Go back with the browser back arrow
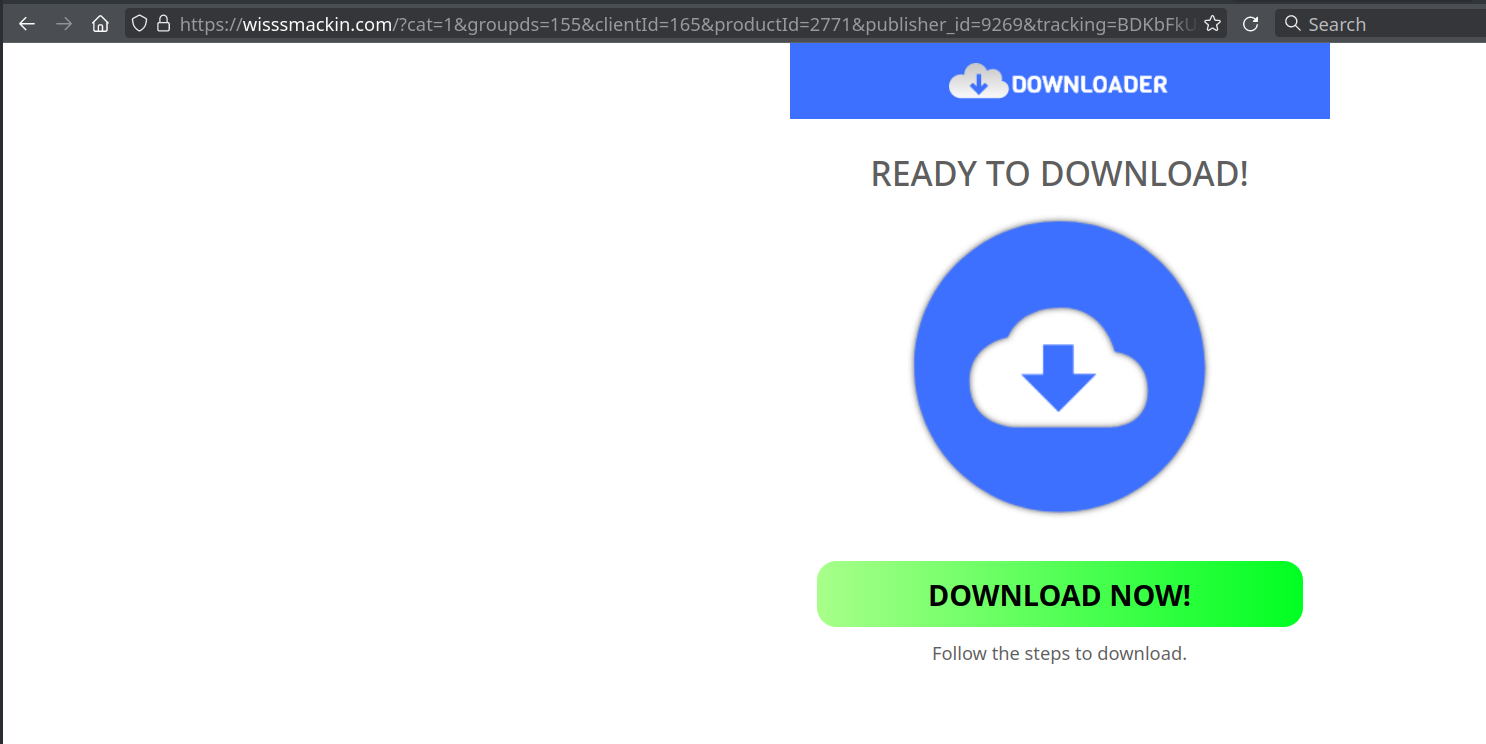 27,24
